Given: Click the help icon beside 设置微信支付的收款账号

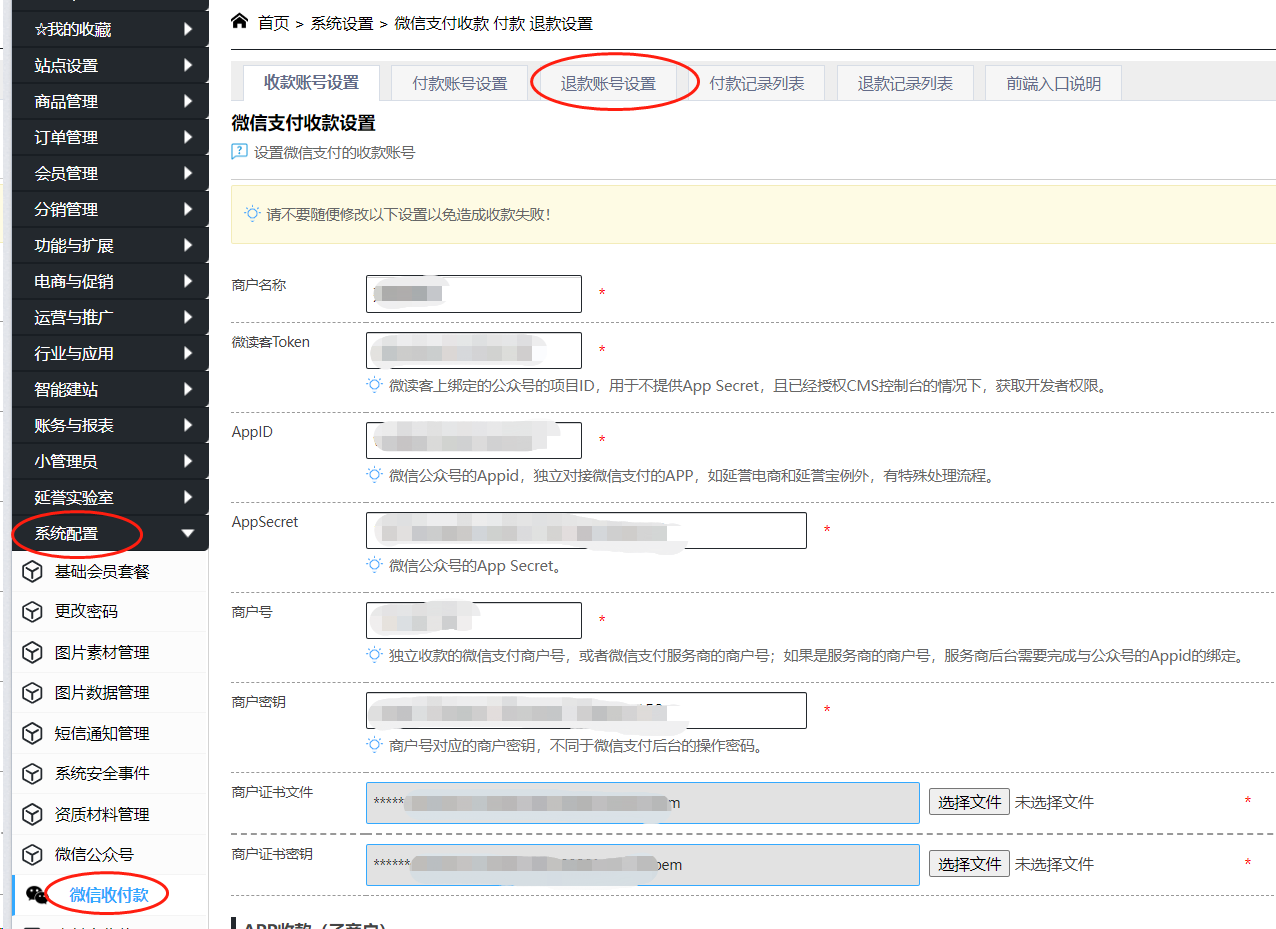Looking at the screenshot, I should point(239,152).
